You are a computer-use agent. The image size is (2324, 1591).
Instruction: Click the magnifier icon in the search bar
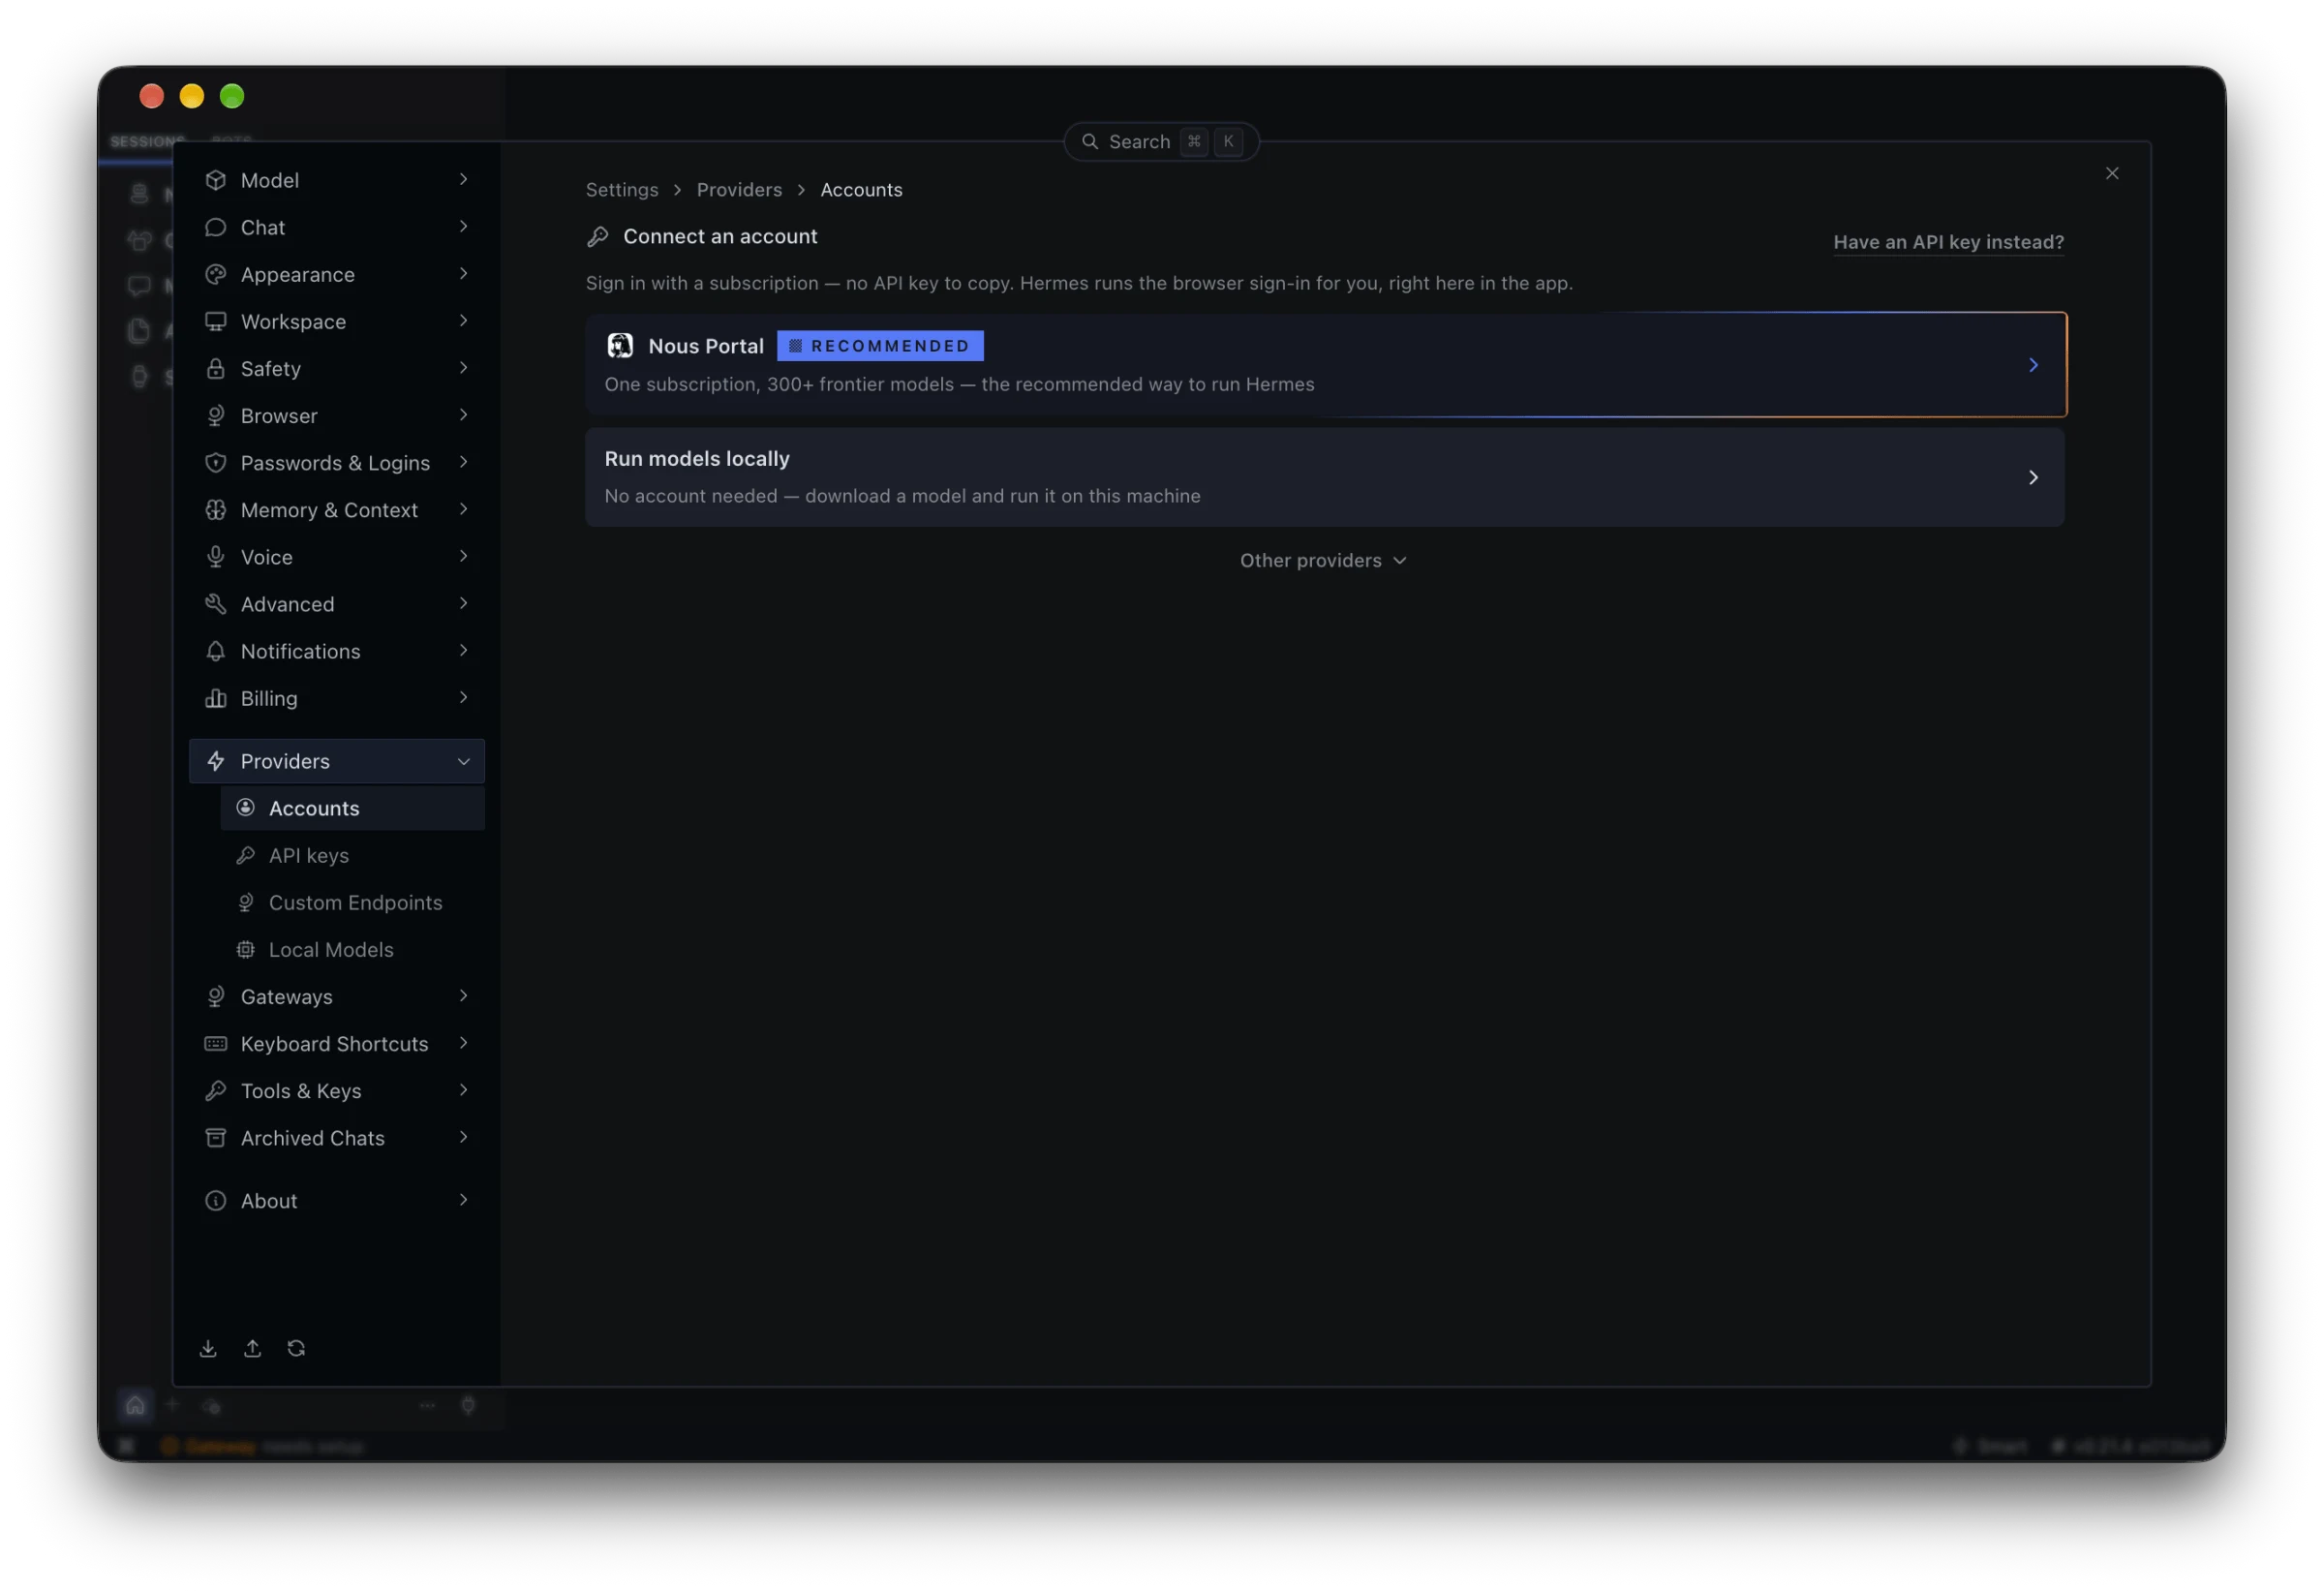[1090, 142]
